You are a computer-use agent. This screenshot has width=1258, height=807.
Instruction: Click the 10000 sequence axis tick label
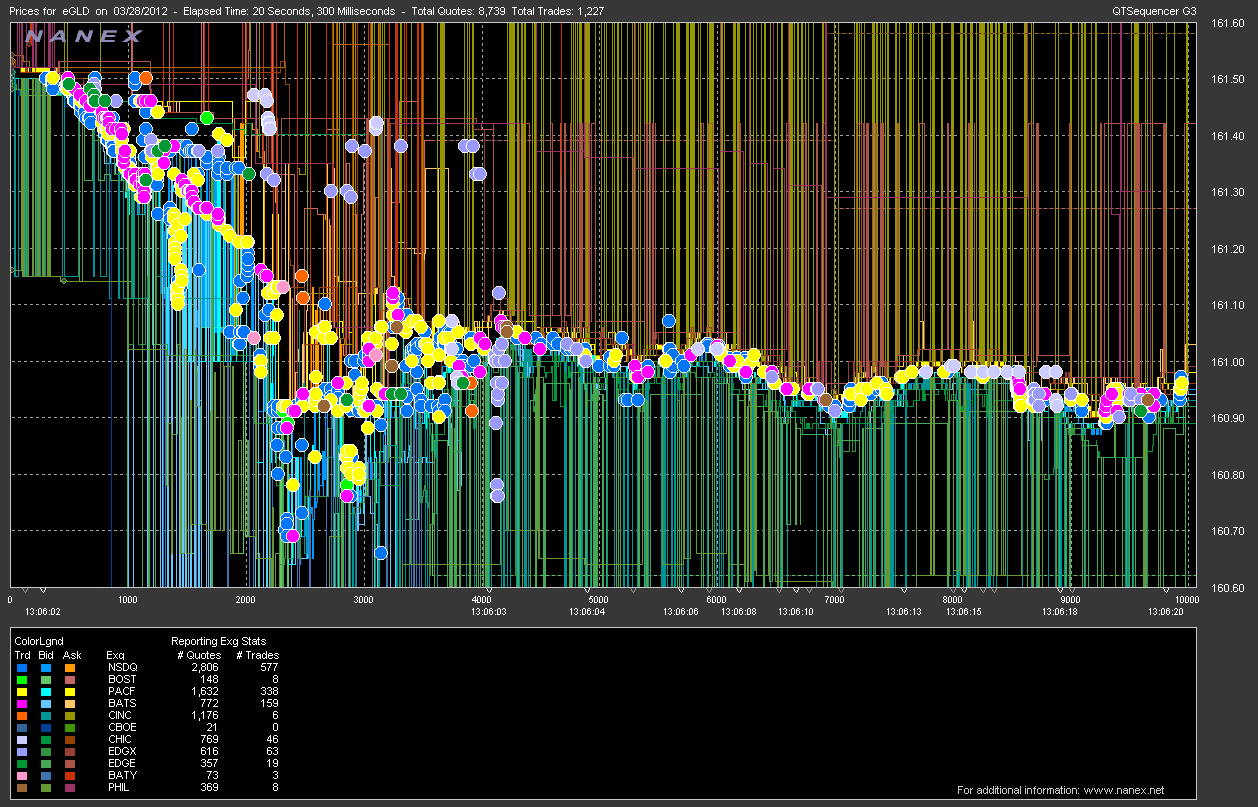1186,600
